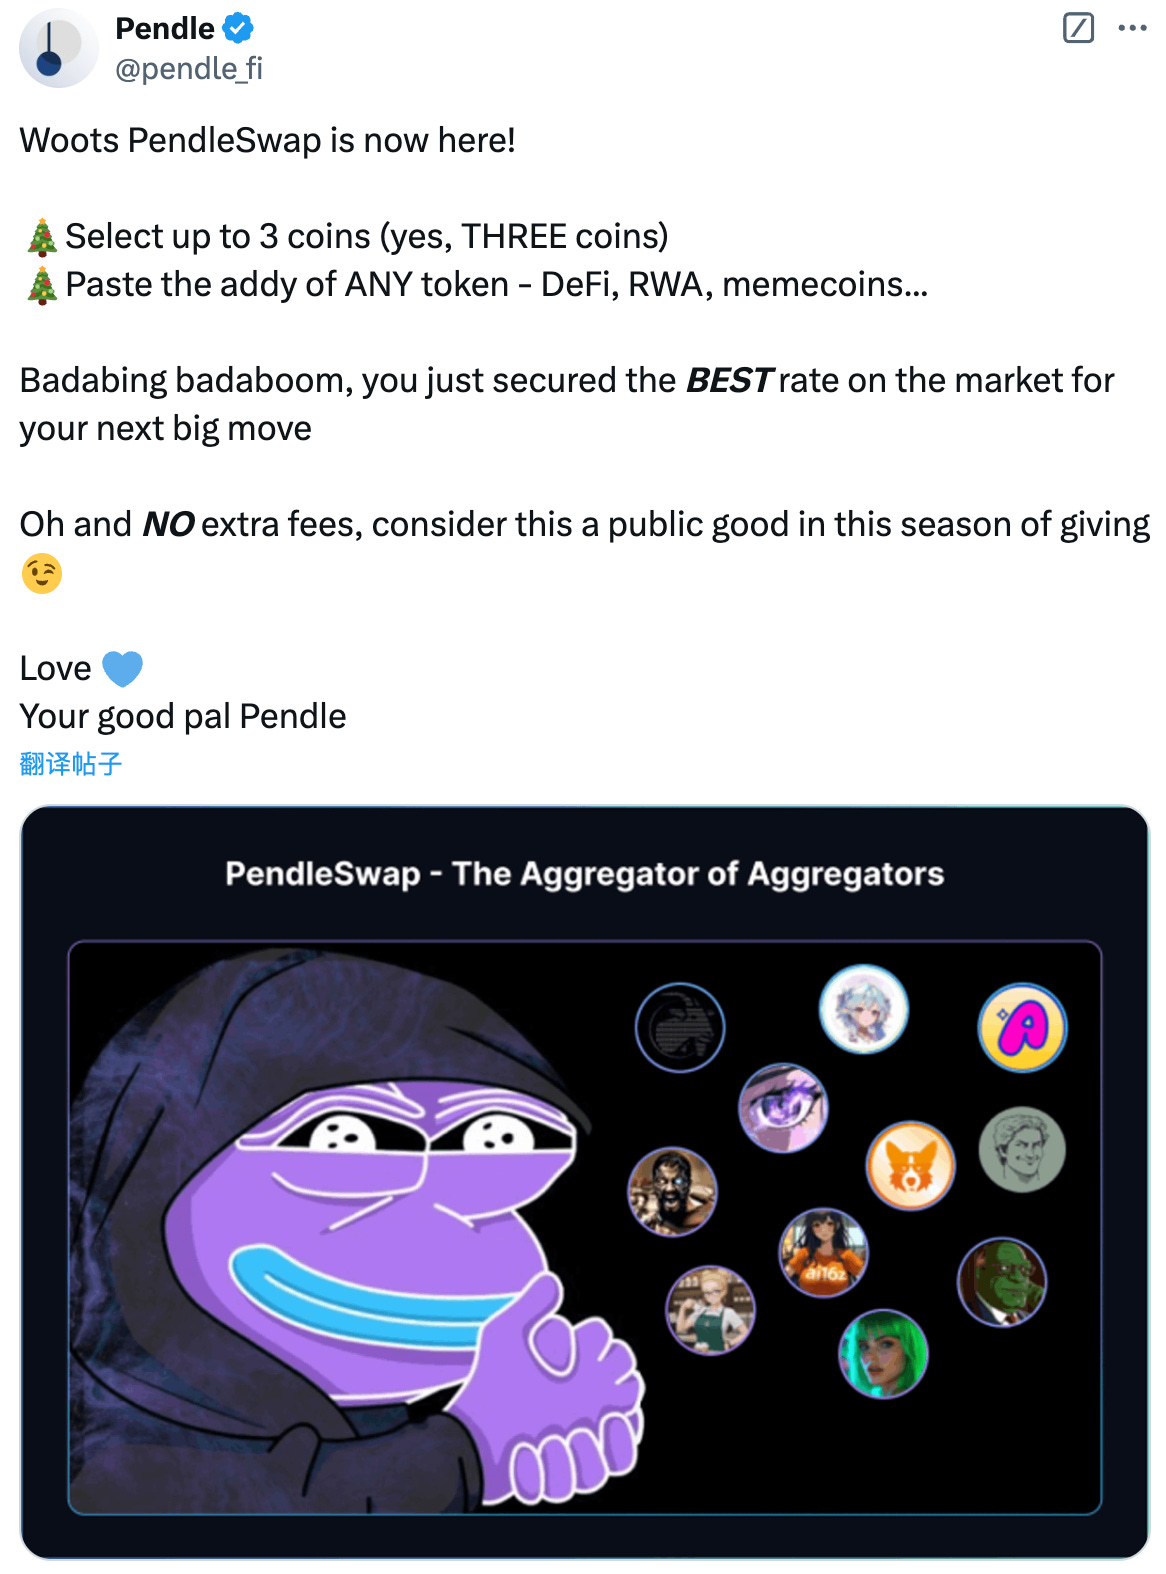The height and width of the screenshot is (1574, 1166).
Task: Click the Pendle display name
Action: click(x=165, y=29)
